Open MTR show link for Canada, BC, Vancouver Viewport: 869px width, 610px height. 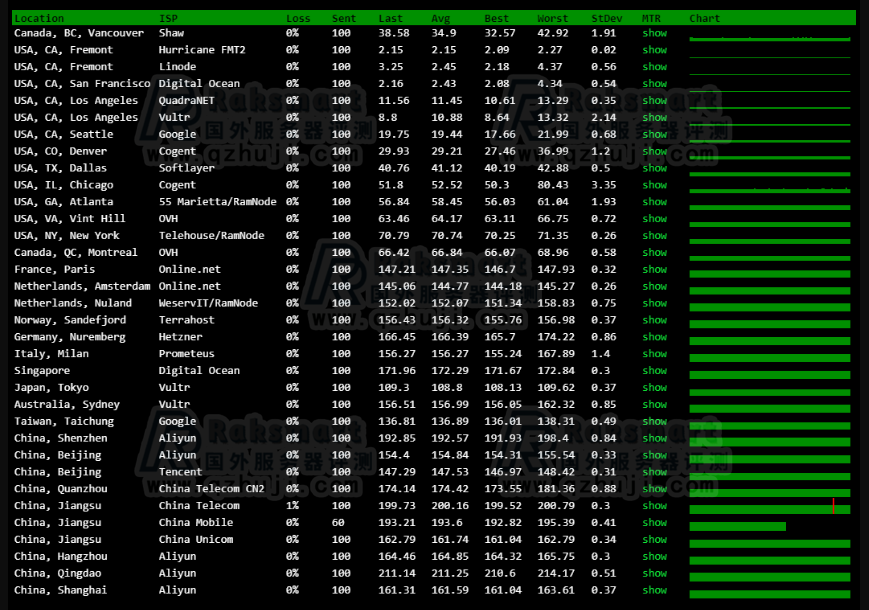655,33
